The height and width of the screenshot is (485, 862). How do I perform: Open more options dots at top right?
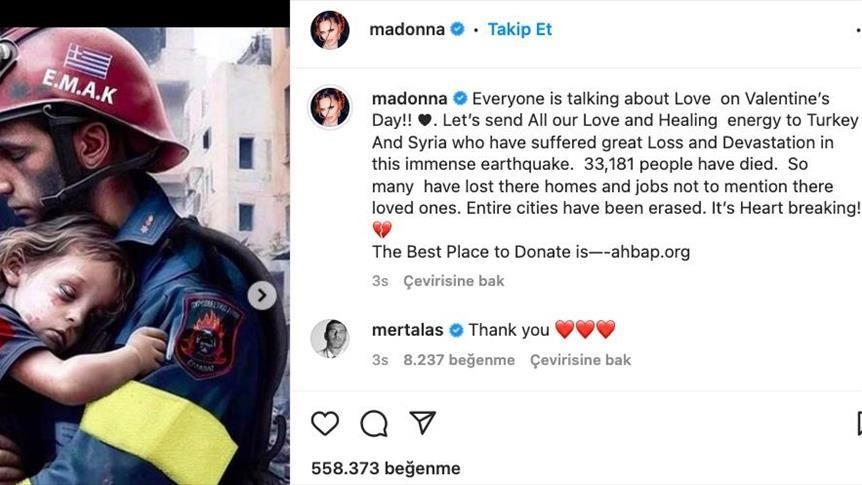[859, 30]
